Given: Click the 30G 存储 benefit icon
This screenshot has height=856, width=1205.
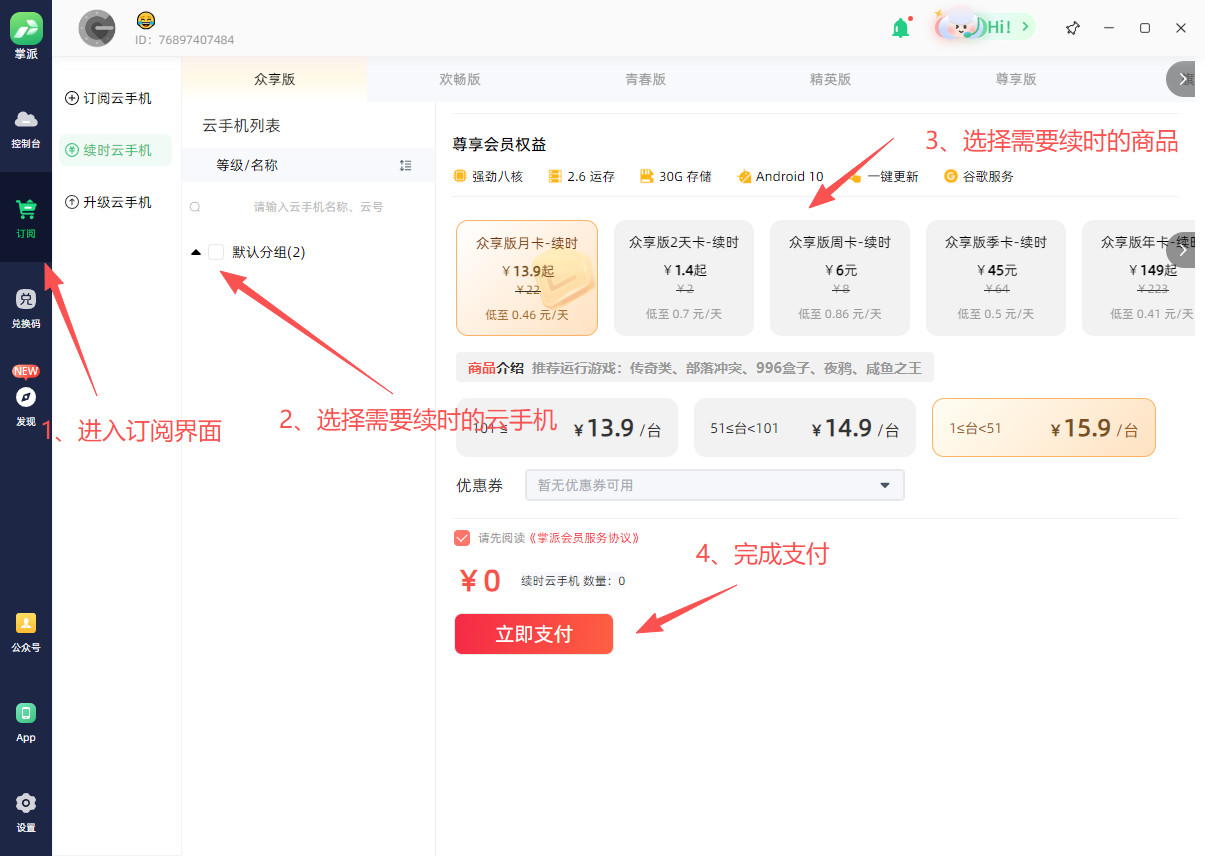Looking at the screenshot, I should 647,177.
